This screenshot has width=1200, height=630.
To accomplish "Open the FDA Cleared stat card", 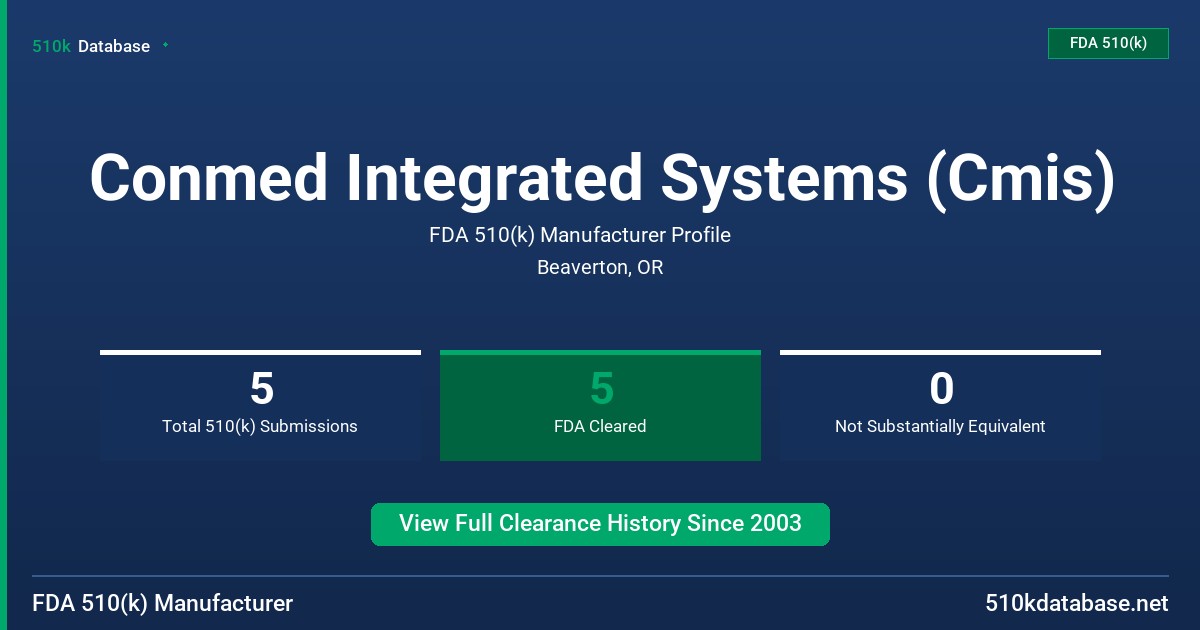I will click(x=600, y=406).
